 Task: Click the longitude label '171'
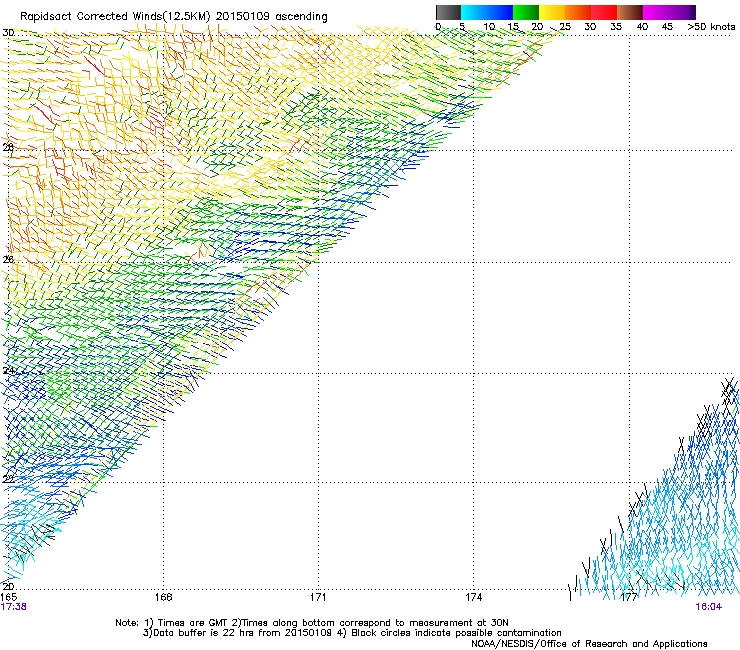(318, 597)
